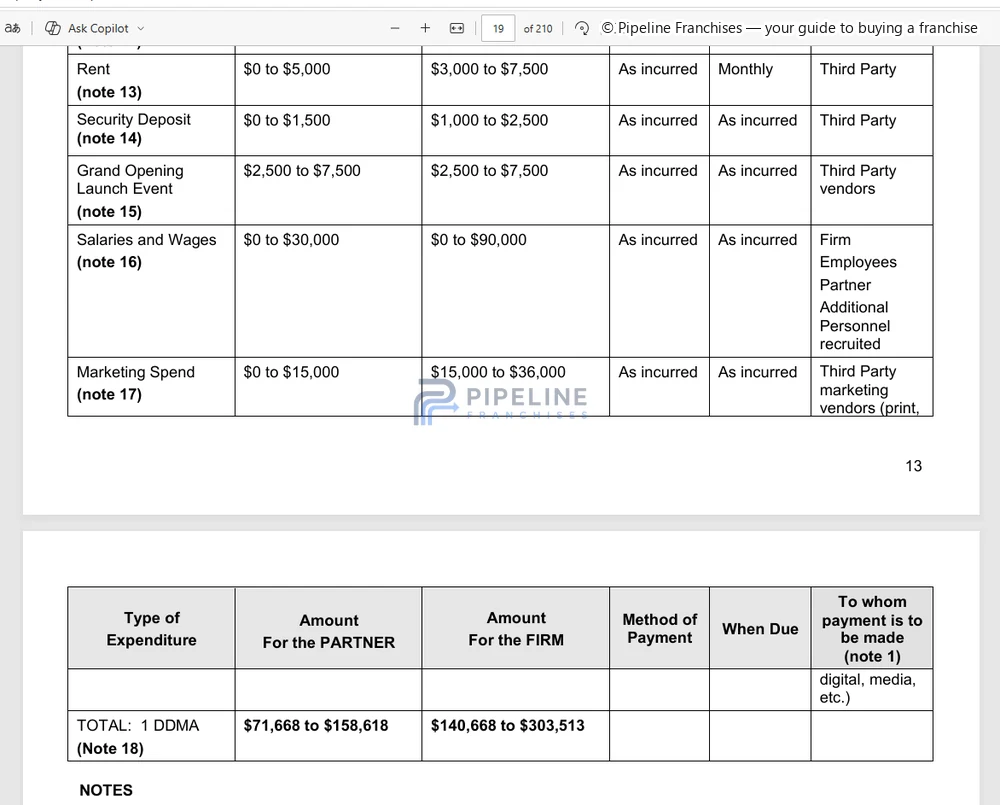Click 'Firm' in the Salaries payee cell
Screen dimensions: 1000x805
pos(835,240)
